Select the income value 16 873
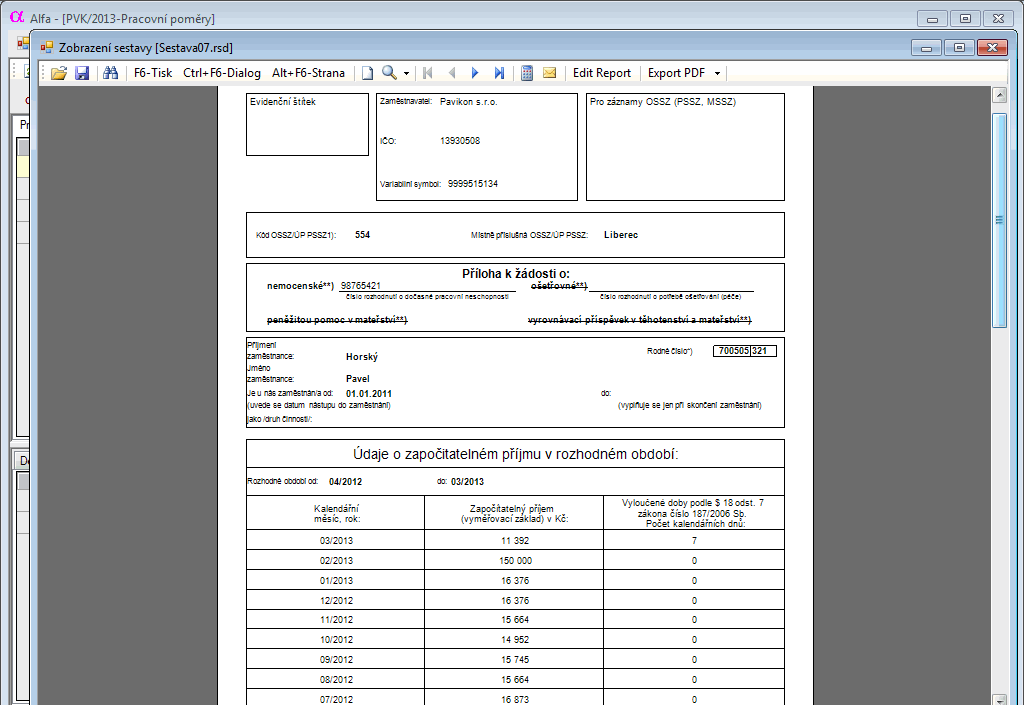The image size is (1024, 705). click(x=515, y=699)
